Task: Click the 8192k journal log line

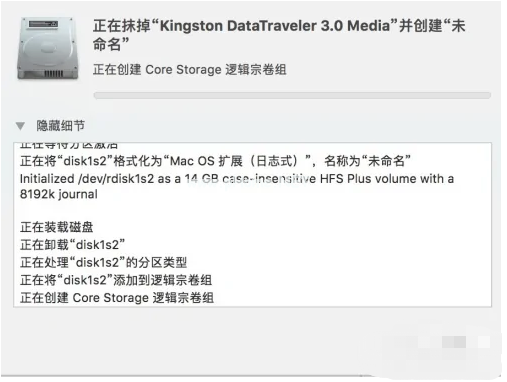Action: (x=59, y=194)
